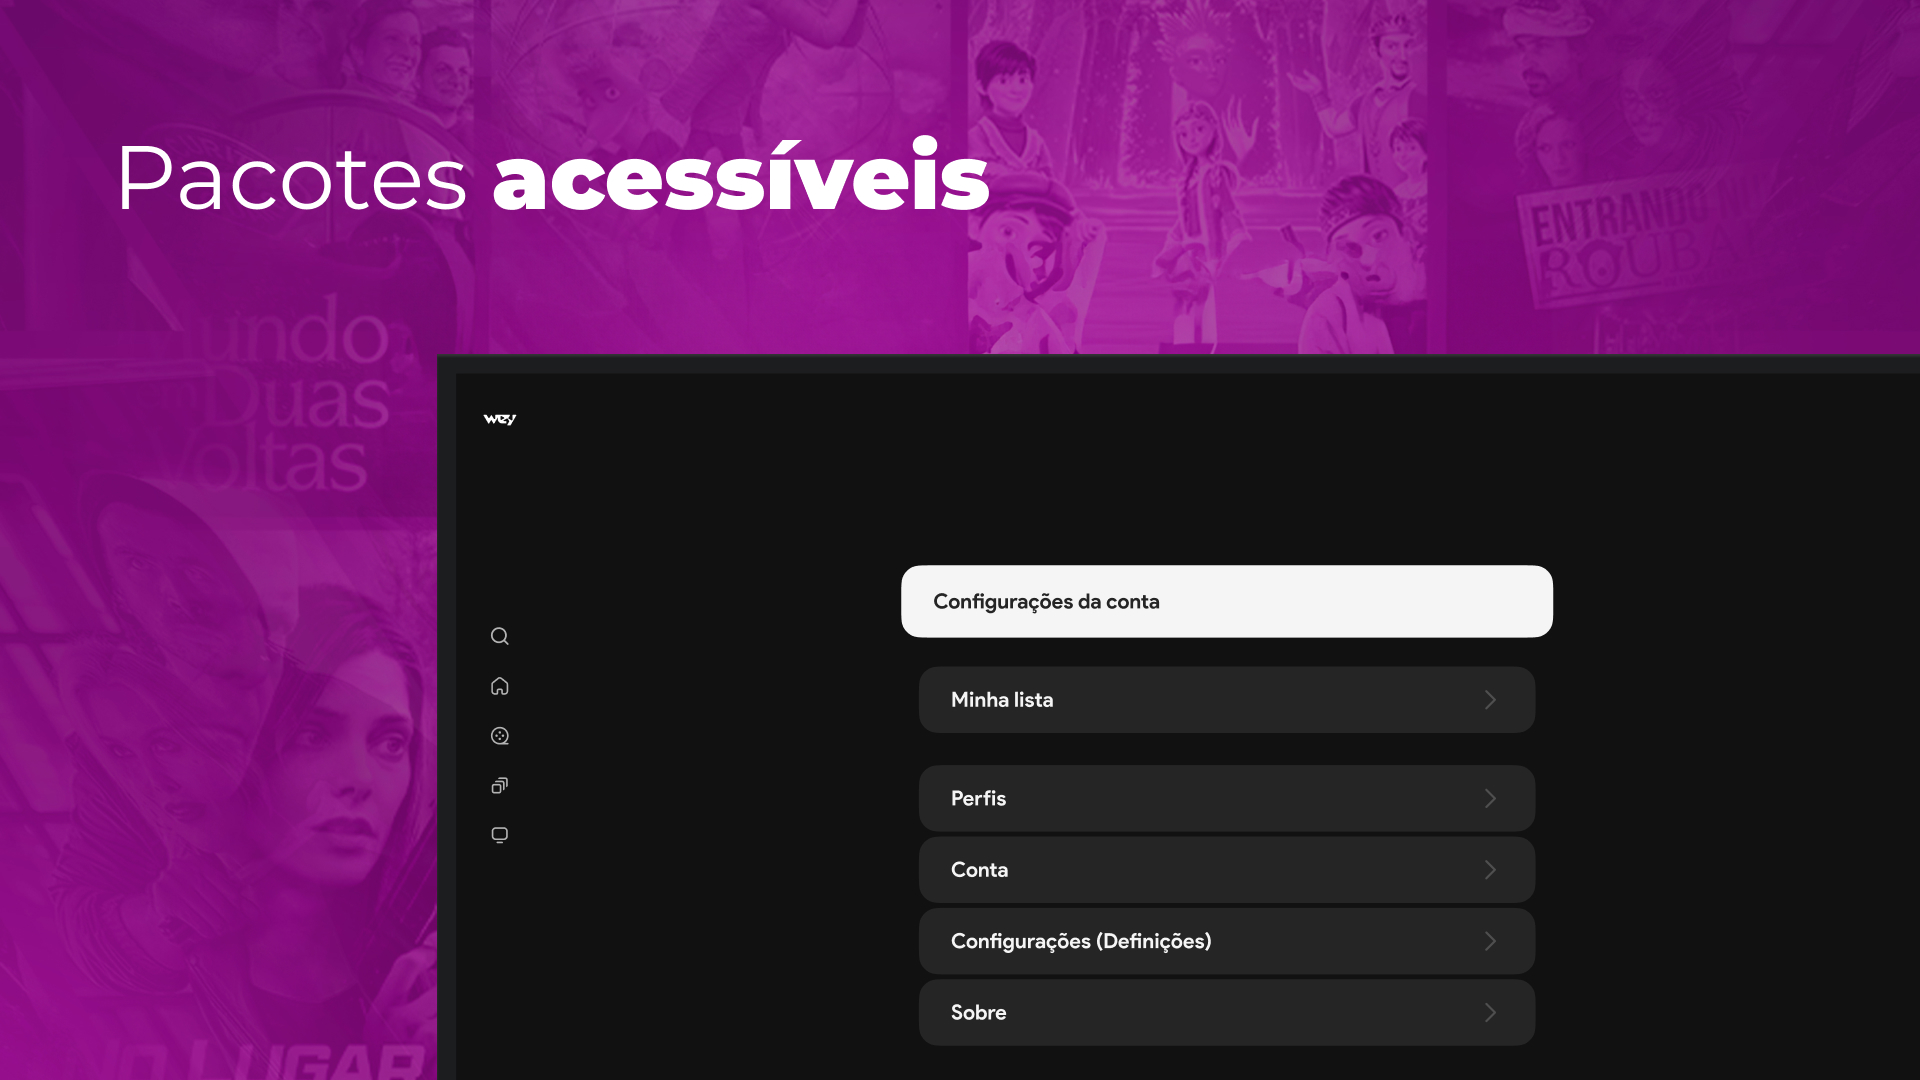Open the home icon in sidebar
The image size is (1920, 1080).
pos(499,686)
